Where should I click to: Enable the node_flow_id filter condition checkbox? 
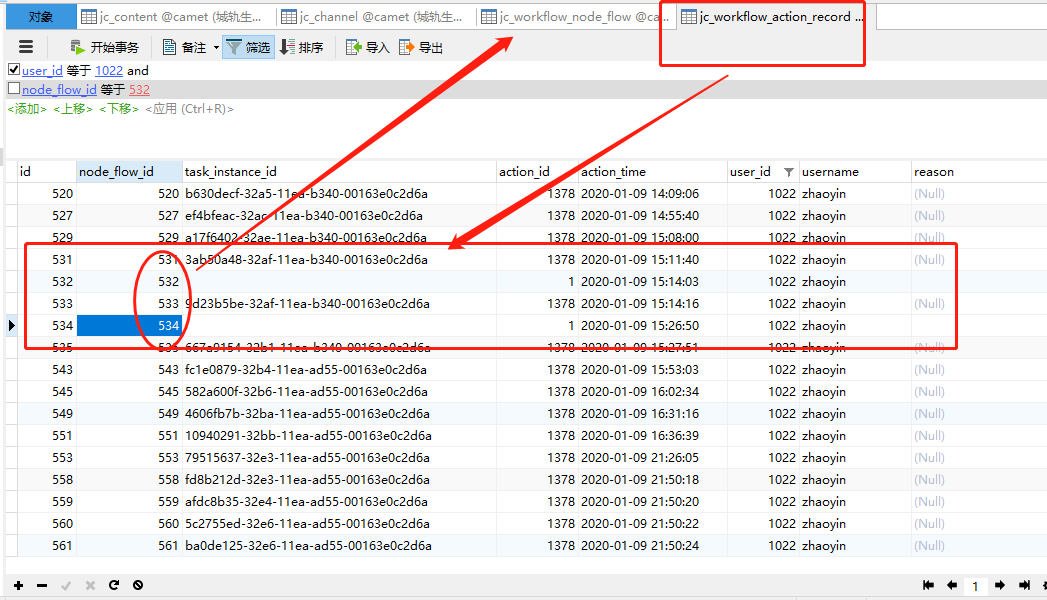coord(14,89)
